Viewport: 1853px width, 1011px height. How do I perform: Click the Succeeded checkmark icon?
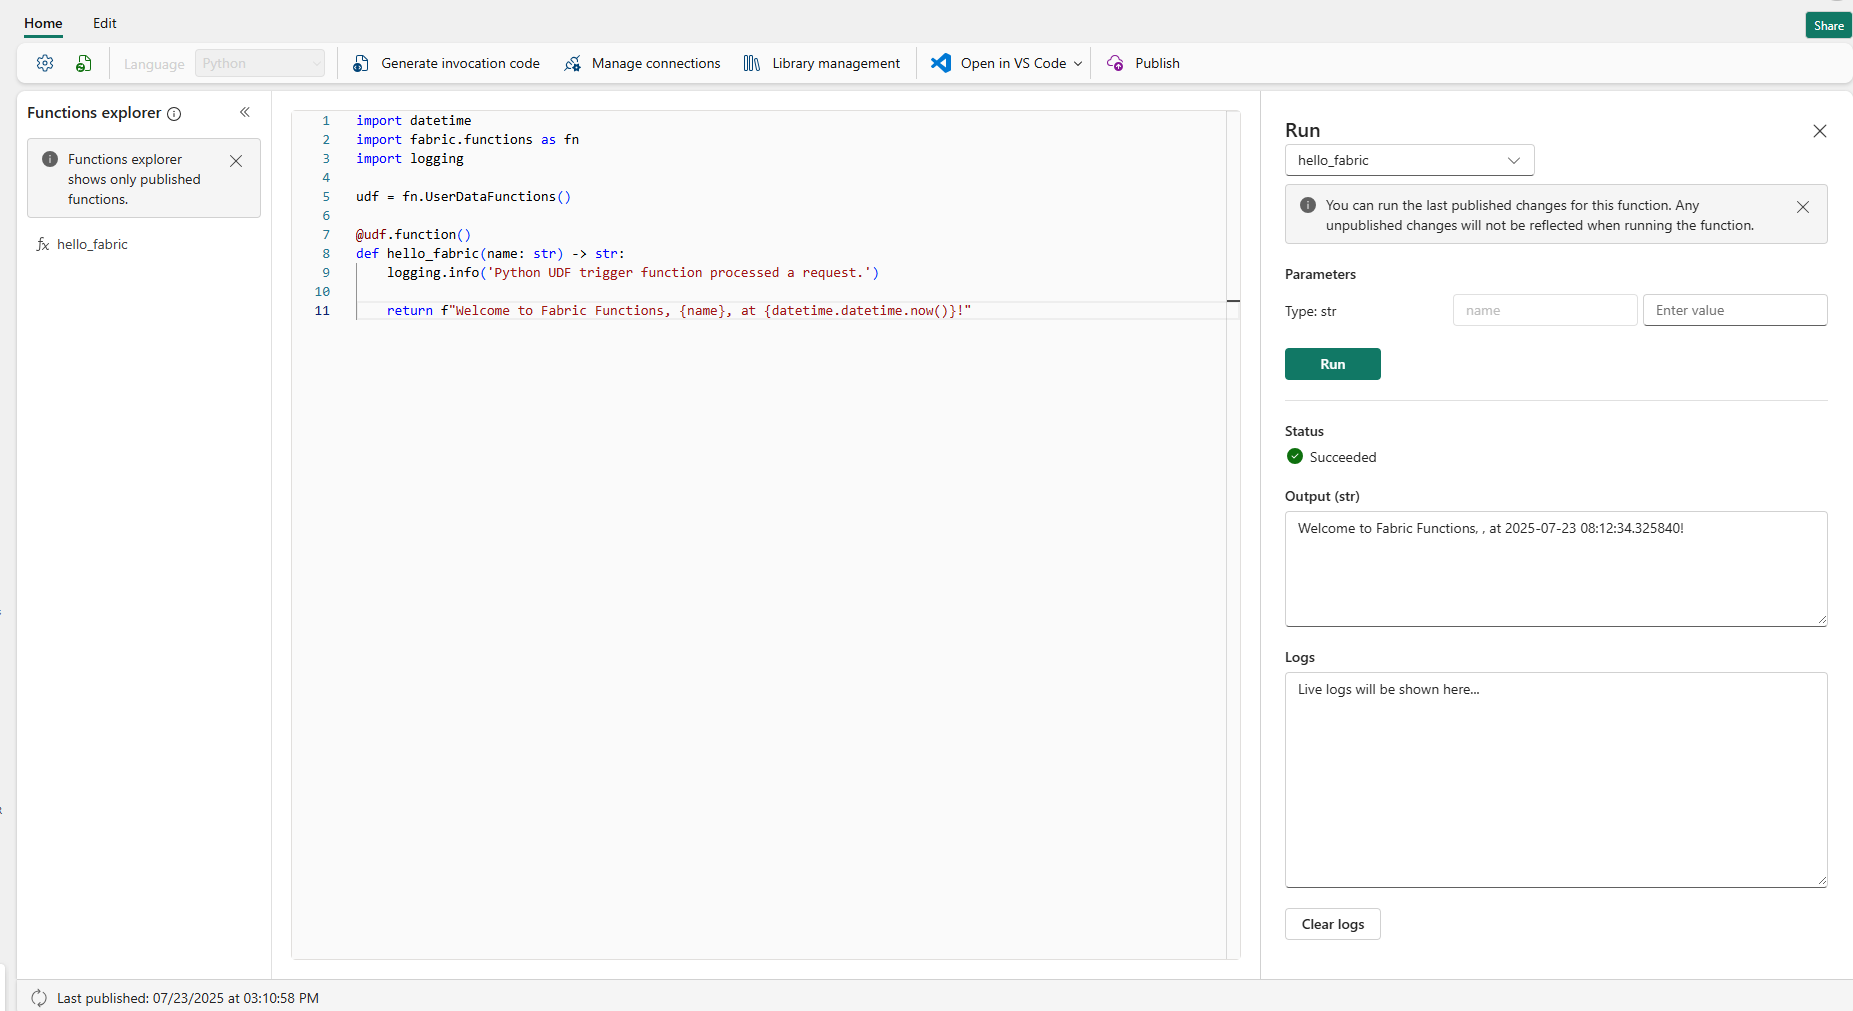click(x=1295, y=456)
